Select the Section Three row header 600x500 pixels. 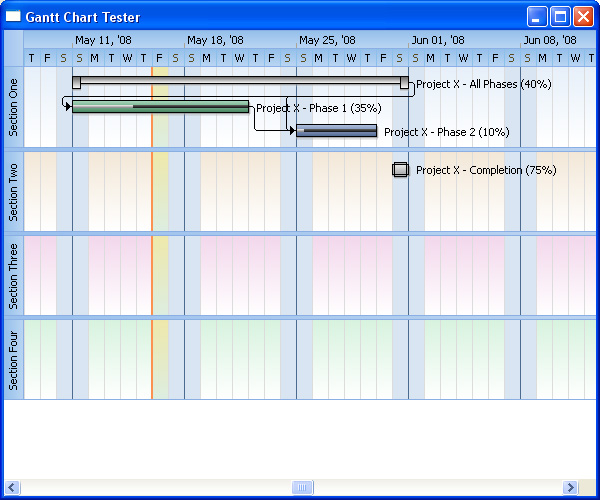tap(14, 276)
